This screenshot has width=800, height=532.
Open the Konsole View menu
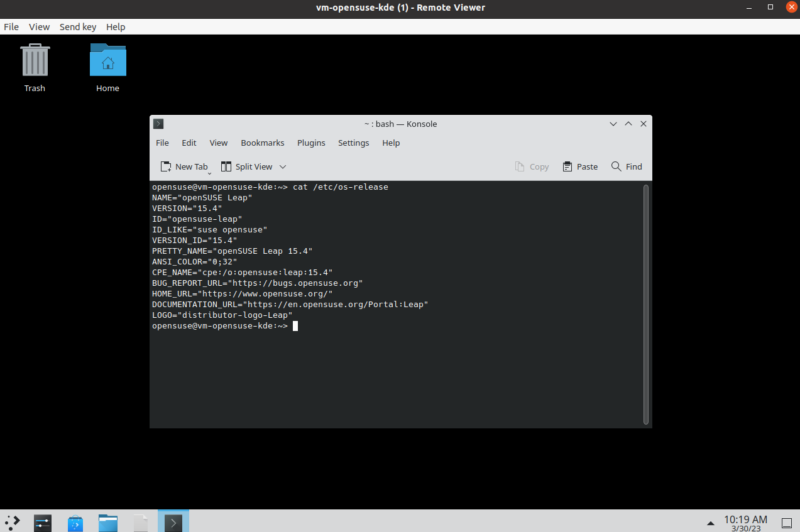218,143
